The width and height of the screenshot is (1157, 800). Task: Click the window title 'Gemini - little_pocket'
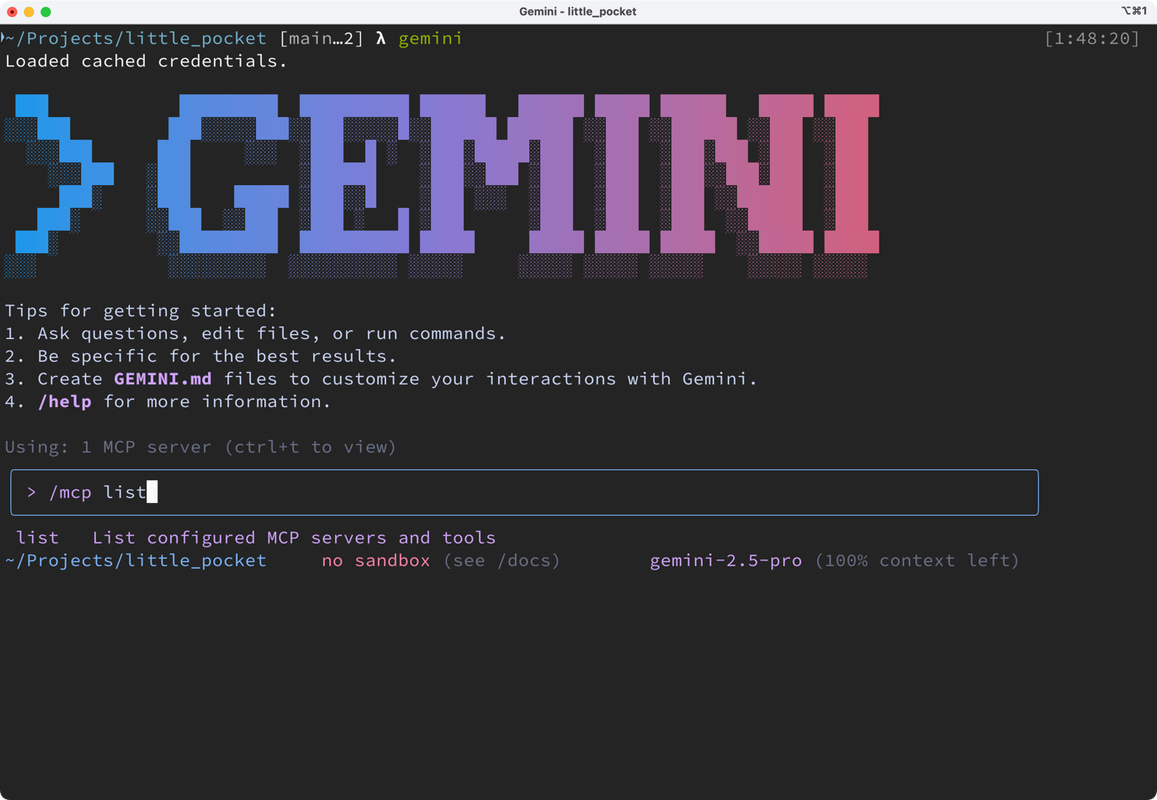pyautogui.click(x=578, y=12)
